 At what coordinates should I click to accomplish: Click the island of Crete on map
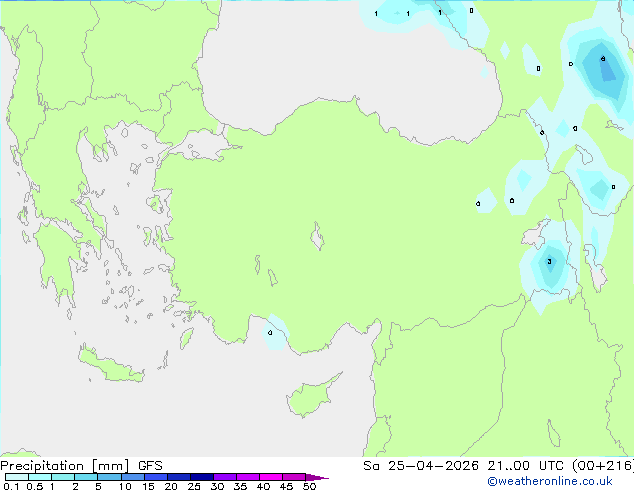(x=110, y=365)
